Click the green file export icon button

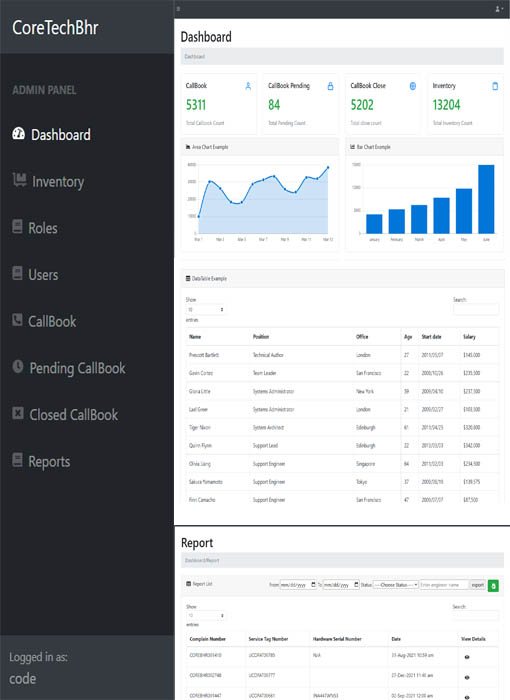pos(493,586)
